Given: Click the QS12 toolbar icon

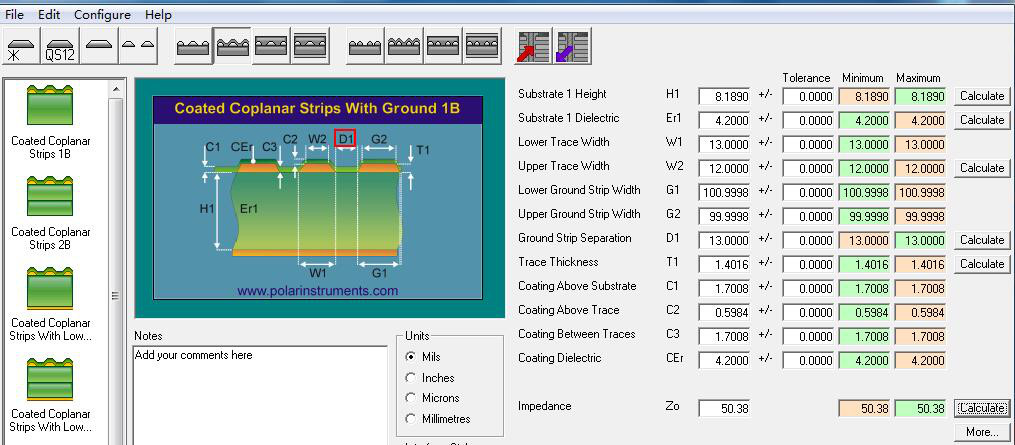Looking at the screenshot, I should [60, 47].
